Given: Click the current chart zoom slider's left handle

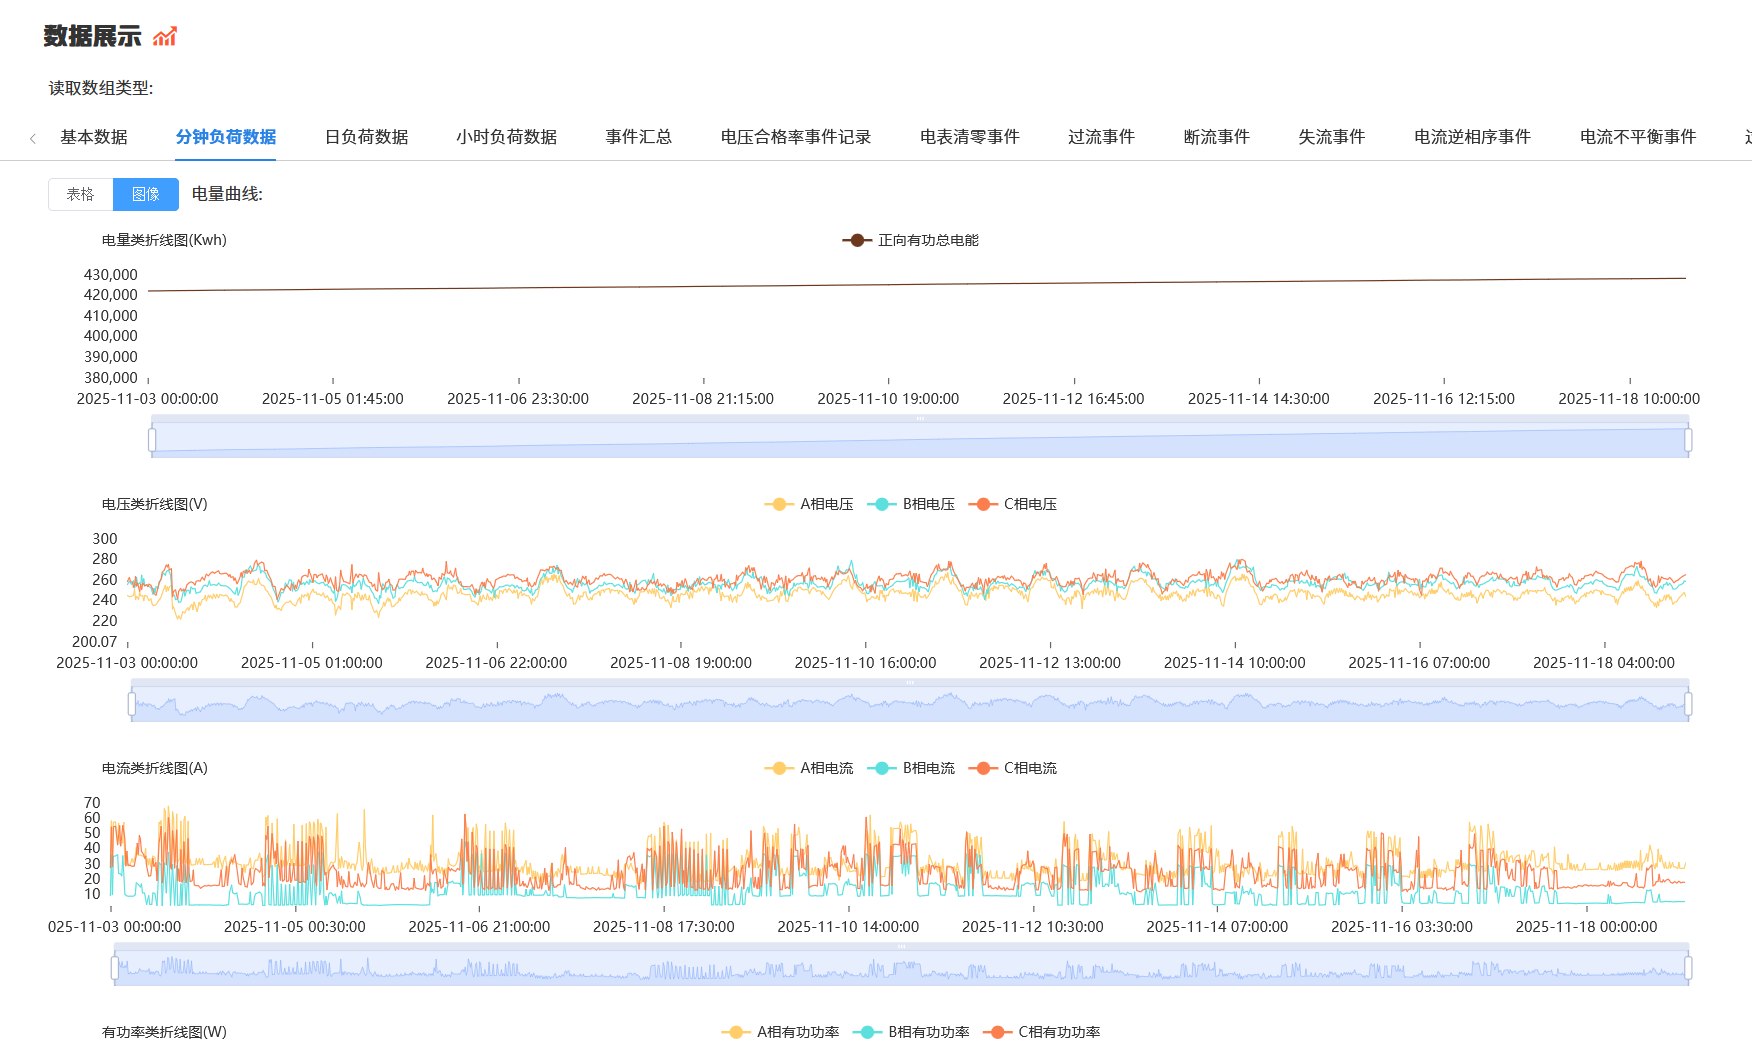Looking at the screenshot, I should (115, 968).
